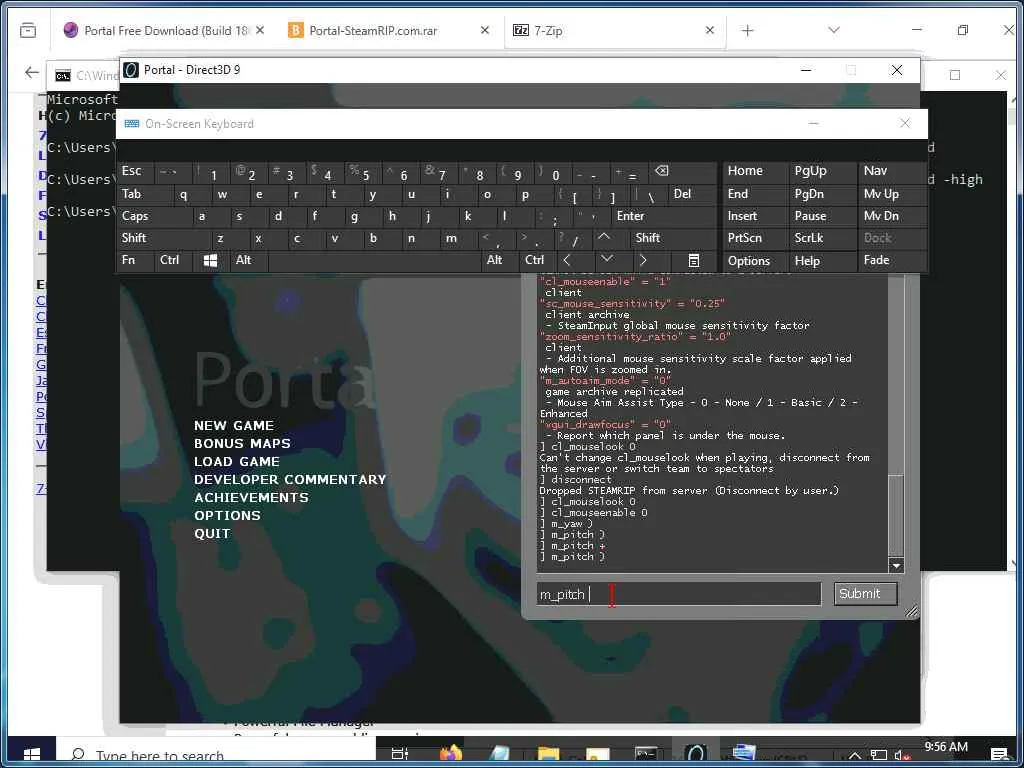Tap the Home key on keyboard
Viewport: 1024px width, 768px height.
click(755, 171)
